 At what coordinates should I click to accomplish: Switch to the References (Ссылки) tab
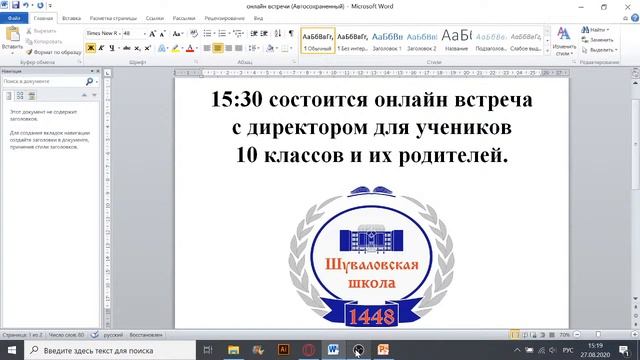(155, 18)
